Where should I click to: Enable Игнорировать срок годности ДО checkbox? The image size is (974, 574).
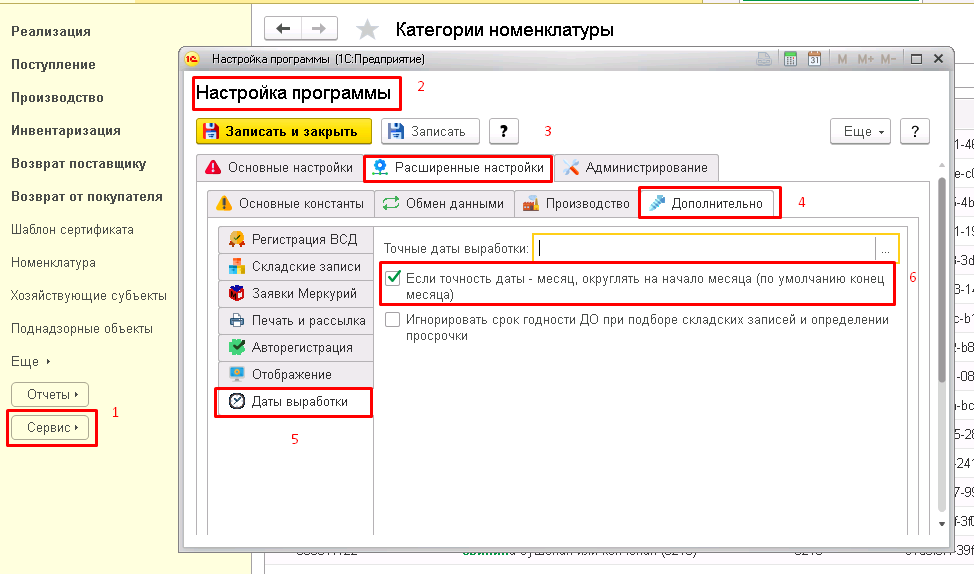pos(393,319)
